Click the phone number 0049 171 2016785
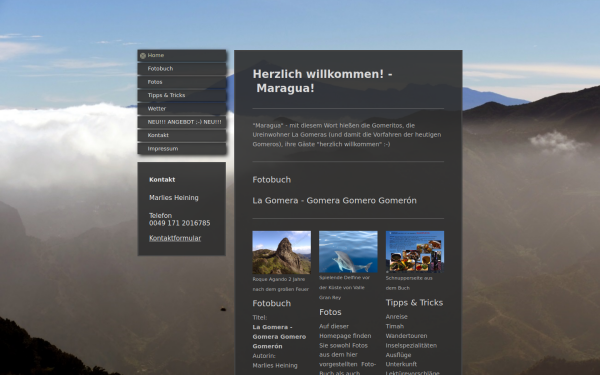600x375 pixels. pos(179,223)
